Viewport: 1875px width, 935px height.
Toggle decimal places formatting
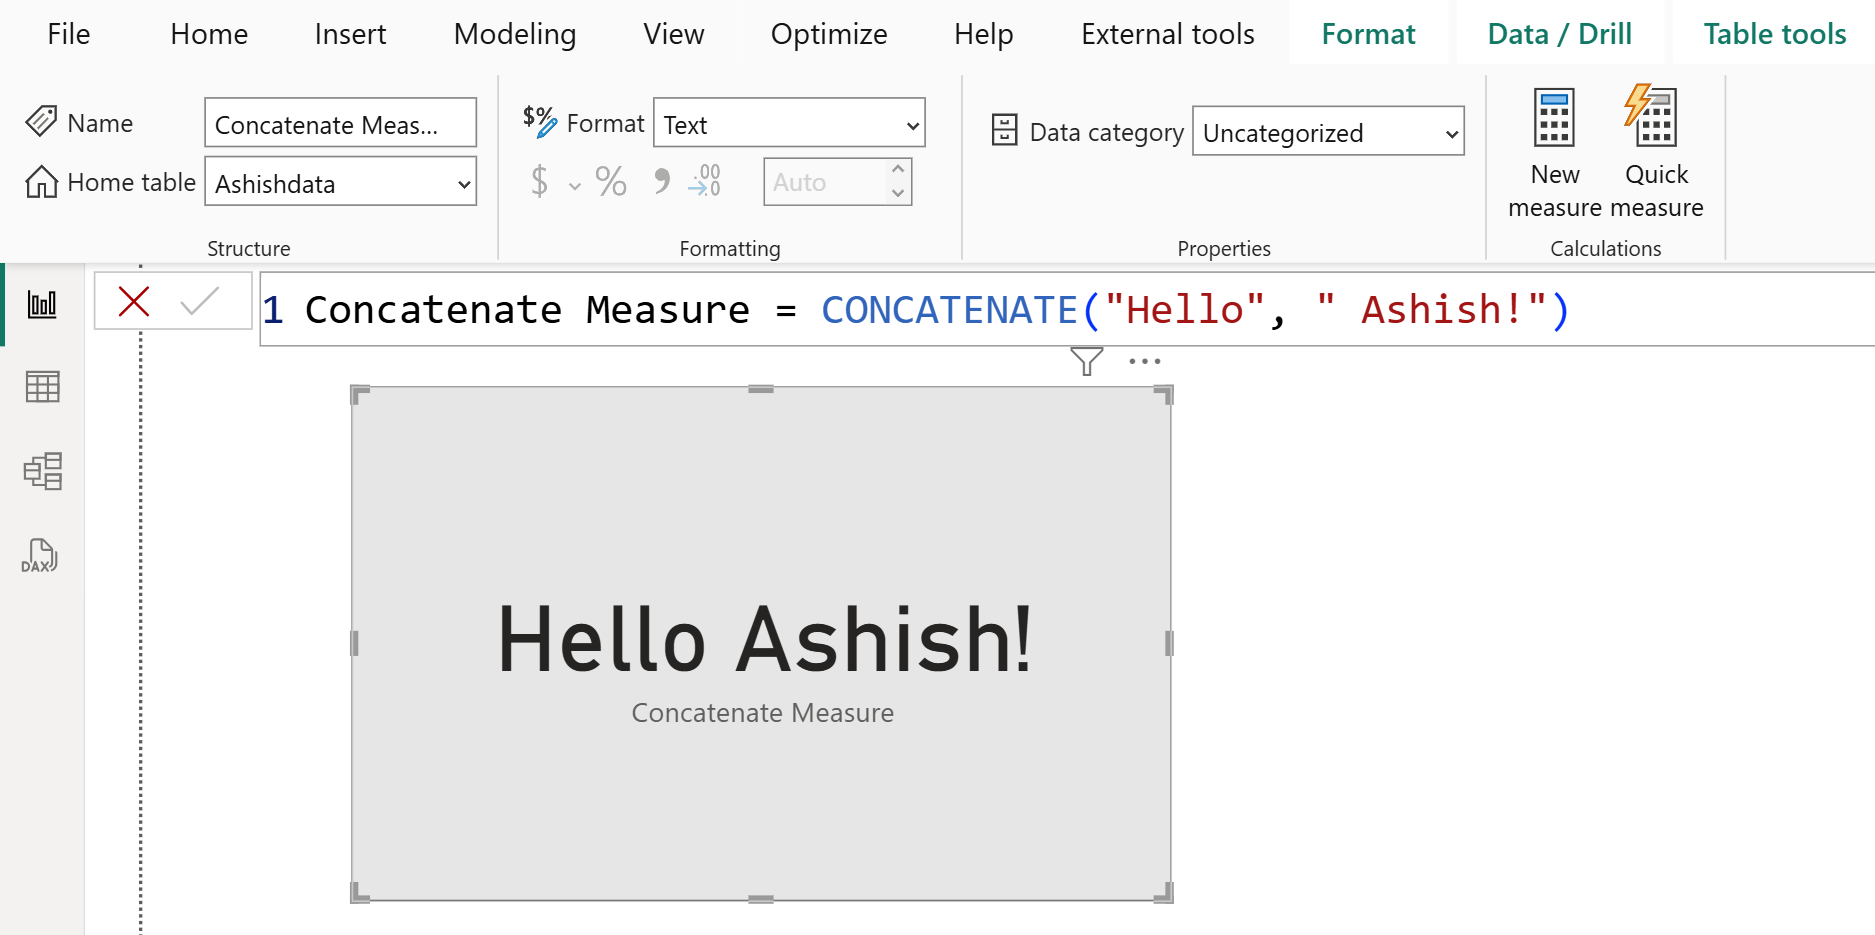[x=705, y=181]
